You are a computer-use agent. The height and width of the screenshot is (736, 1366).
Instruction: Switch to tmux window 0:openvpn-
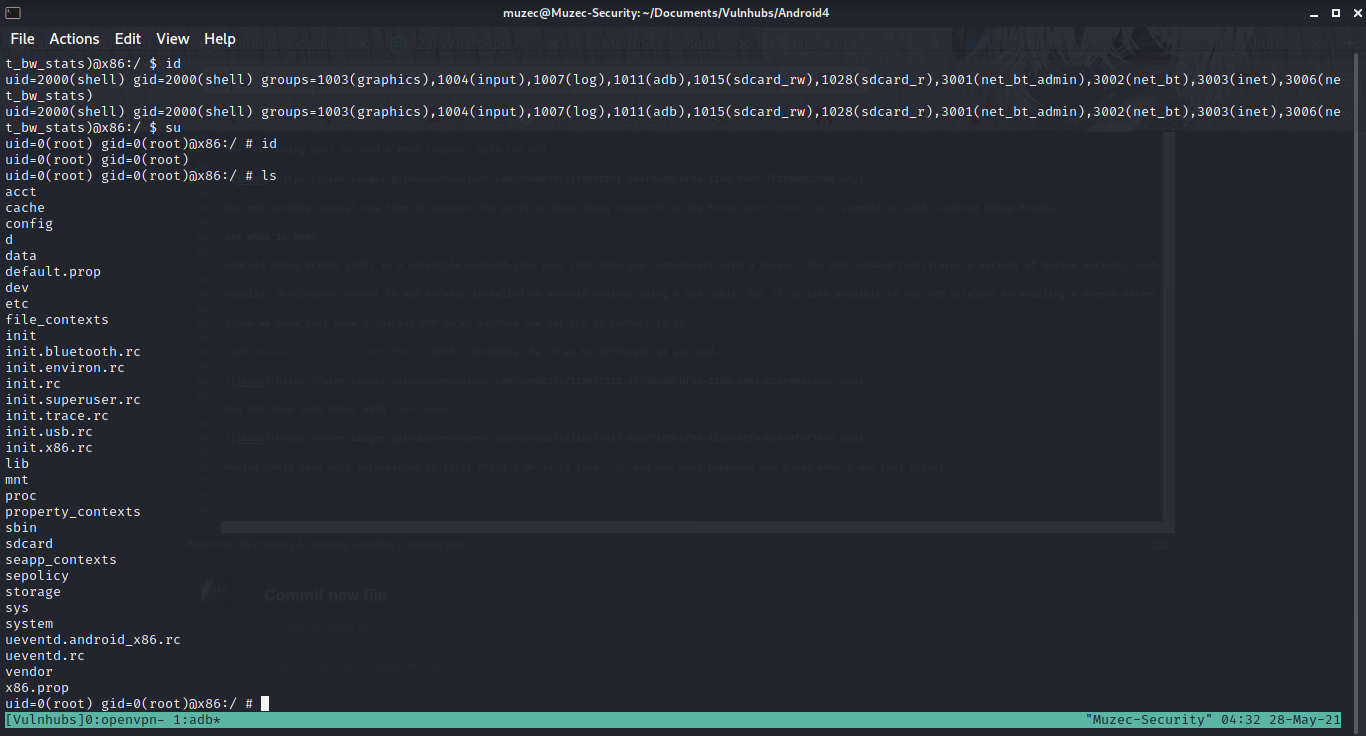pyautogui.click(x=123, y=720)
